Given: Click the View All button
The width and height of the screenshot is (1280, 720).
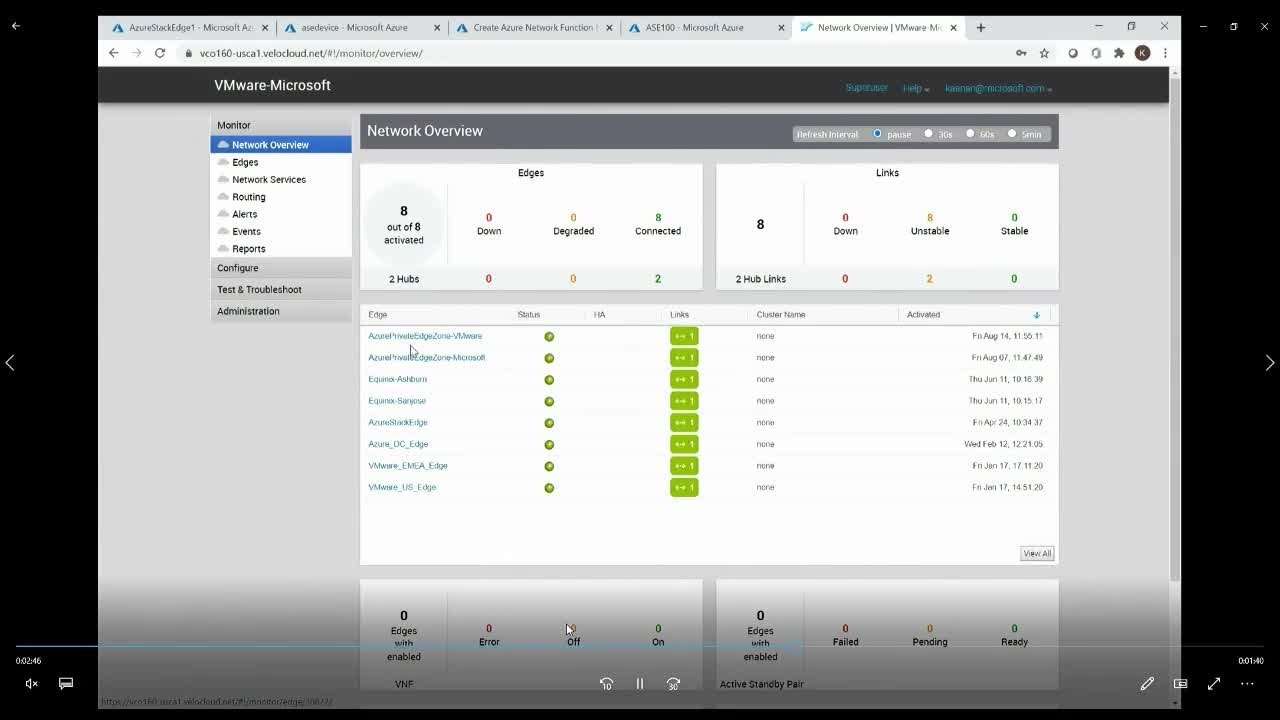Looking at the screenshot, I should point(1036,554).
